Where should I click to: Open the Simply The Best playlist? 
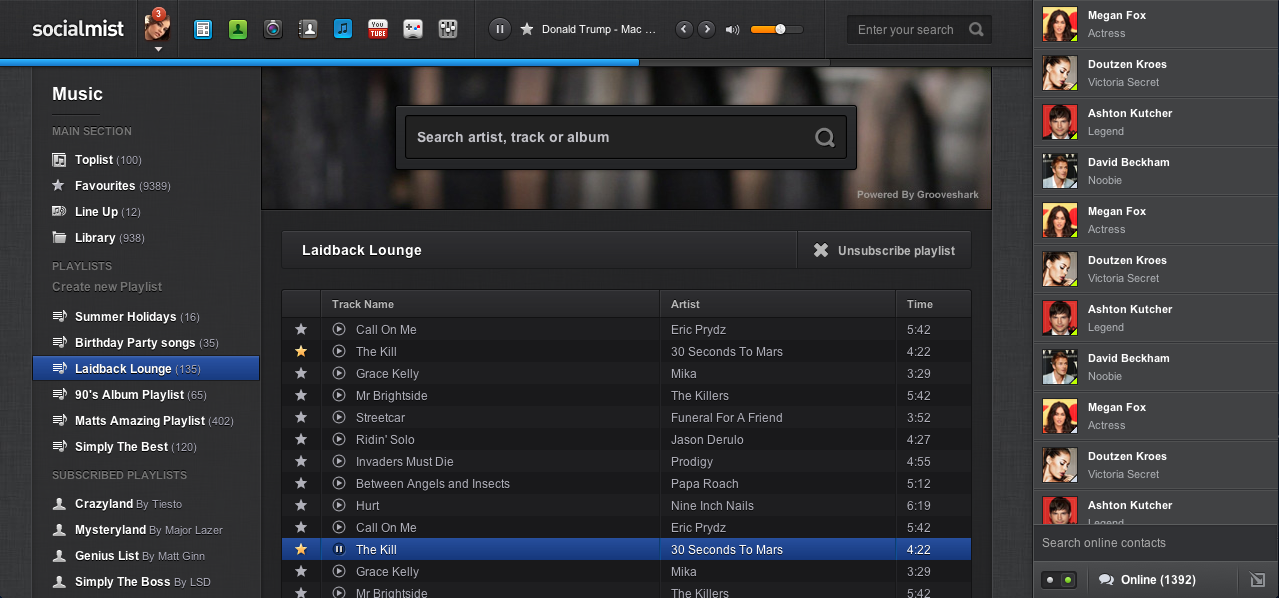pyautogui.click(x=124, y=447)
